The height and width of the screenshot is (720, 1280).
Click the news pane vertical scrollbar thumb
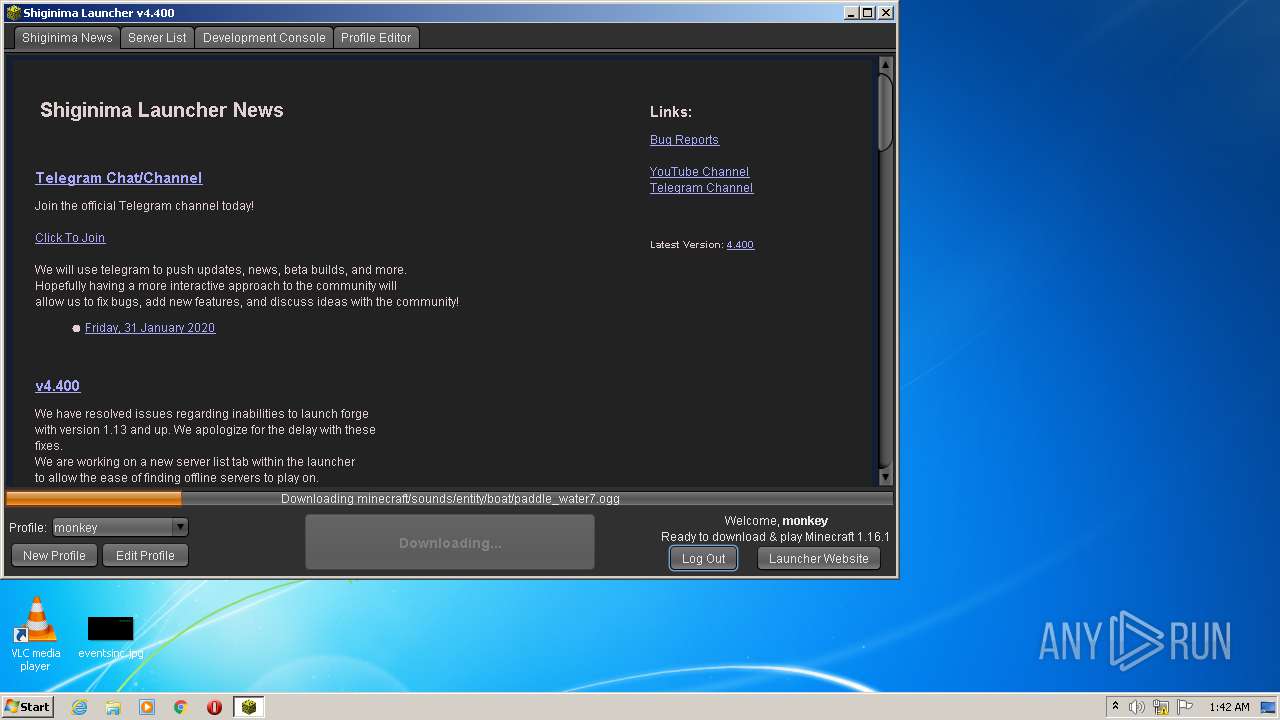885,112
